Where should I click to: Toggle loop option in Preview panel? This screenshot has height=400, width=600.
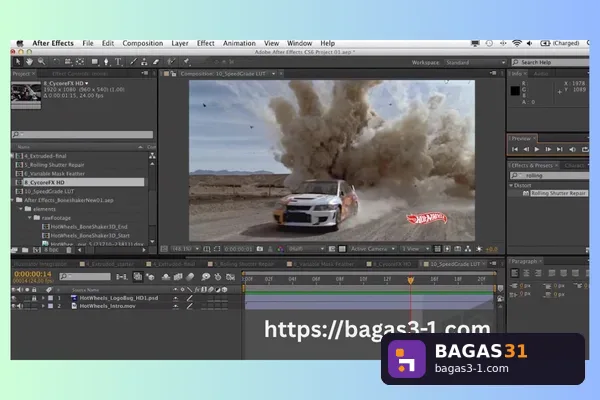click(x=585, y=149)
